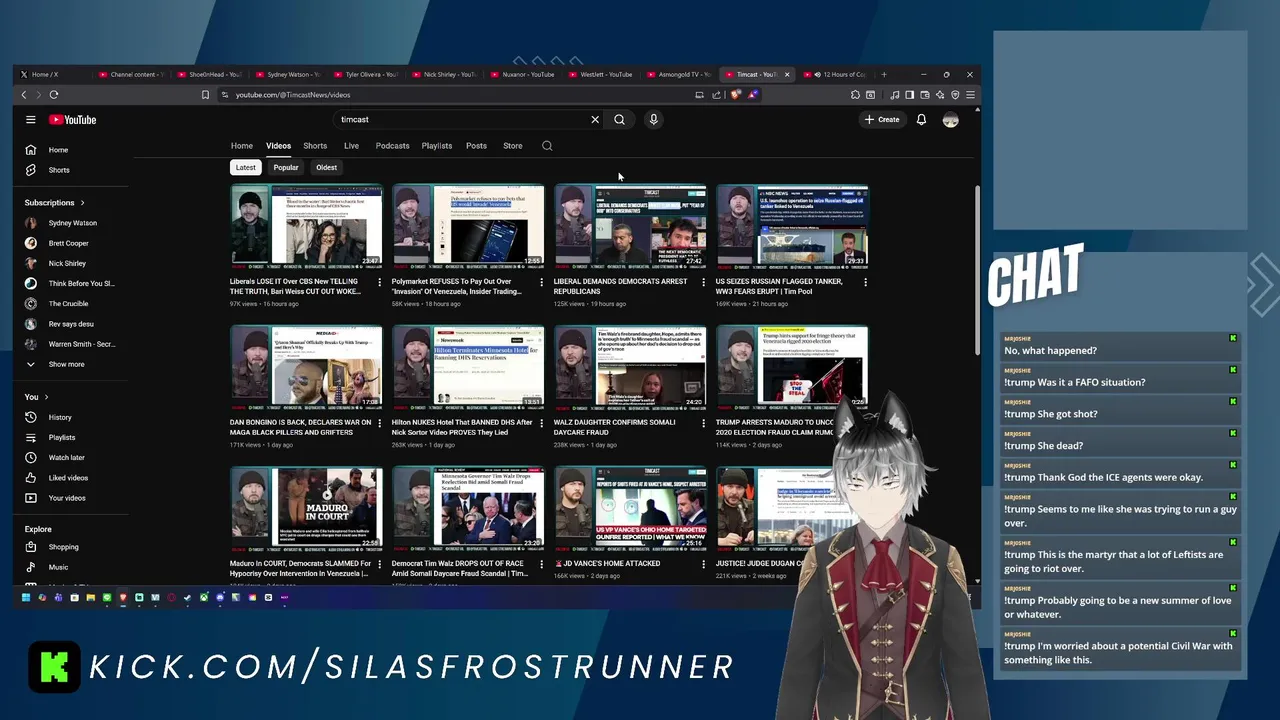Viewport: 1280px width, 720px height.
Task: Open Shopping under Explore
Action: click(75, 547)
